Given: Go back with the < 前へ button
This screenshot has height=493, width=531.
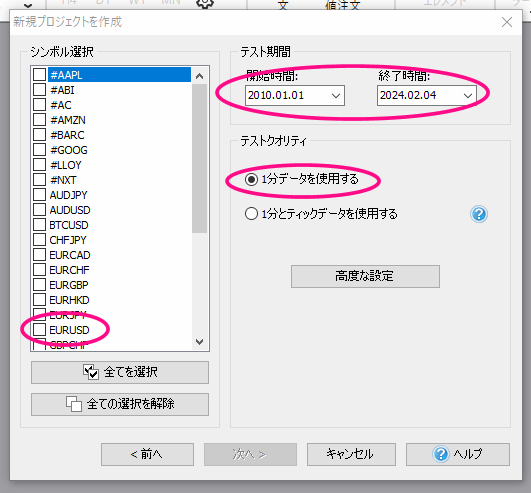Looking at the screenshot, I should pos(147,454).
